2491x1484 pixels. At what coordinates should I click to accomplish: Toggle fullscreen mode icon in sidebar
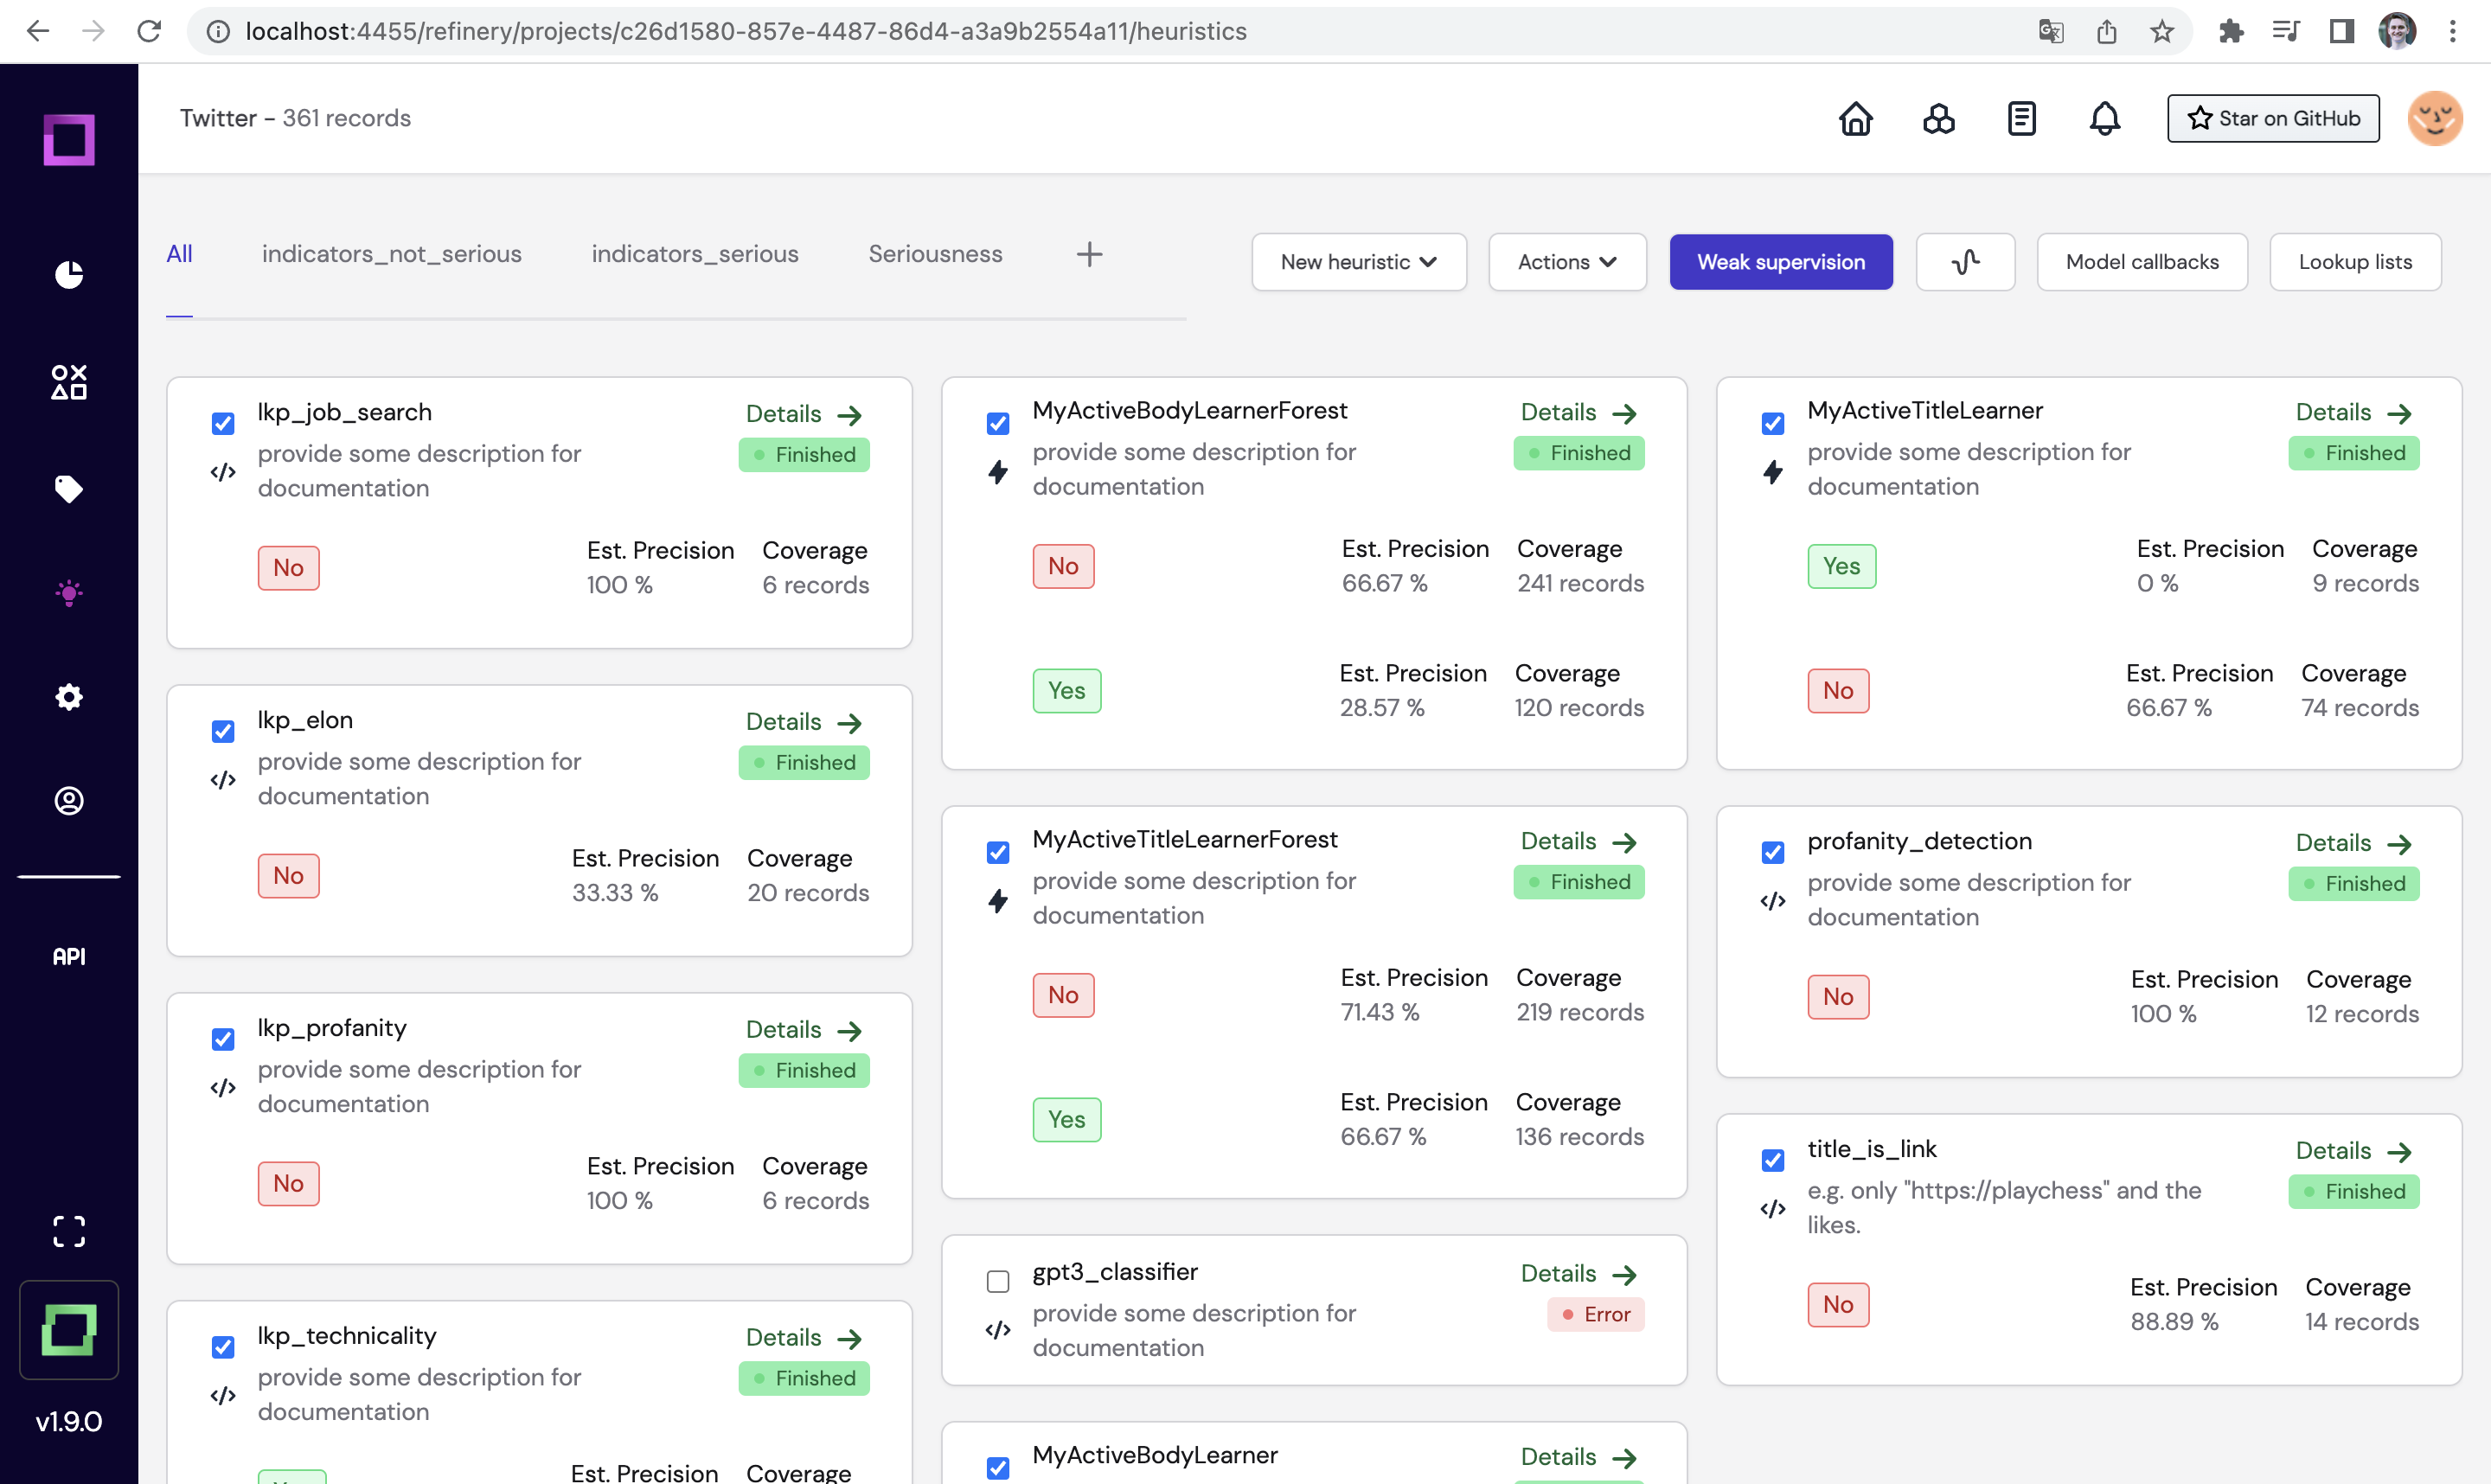68,1232
